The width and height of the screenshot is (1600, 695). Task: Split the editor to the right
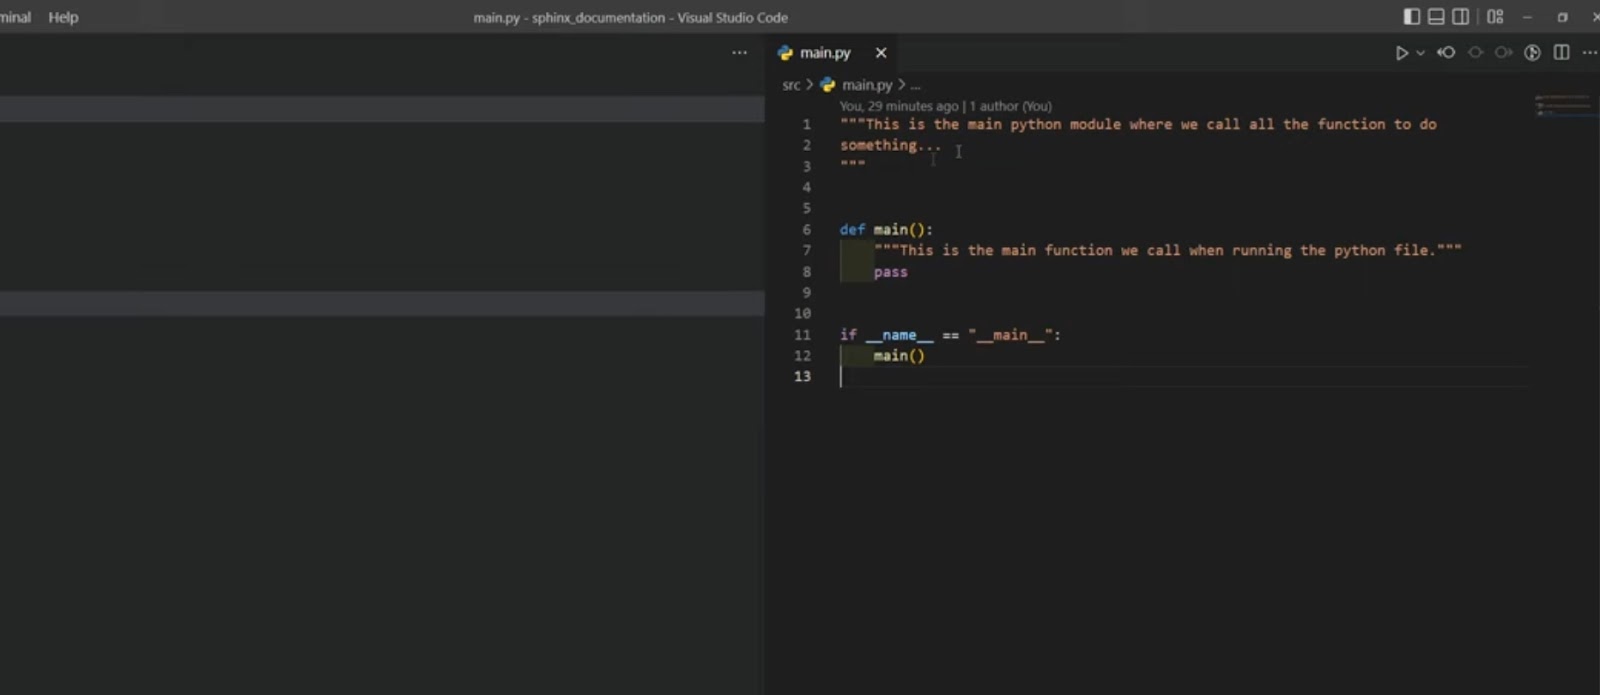coord(1561,53)
